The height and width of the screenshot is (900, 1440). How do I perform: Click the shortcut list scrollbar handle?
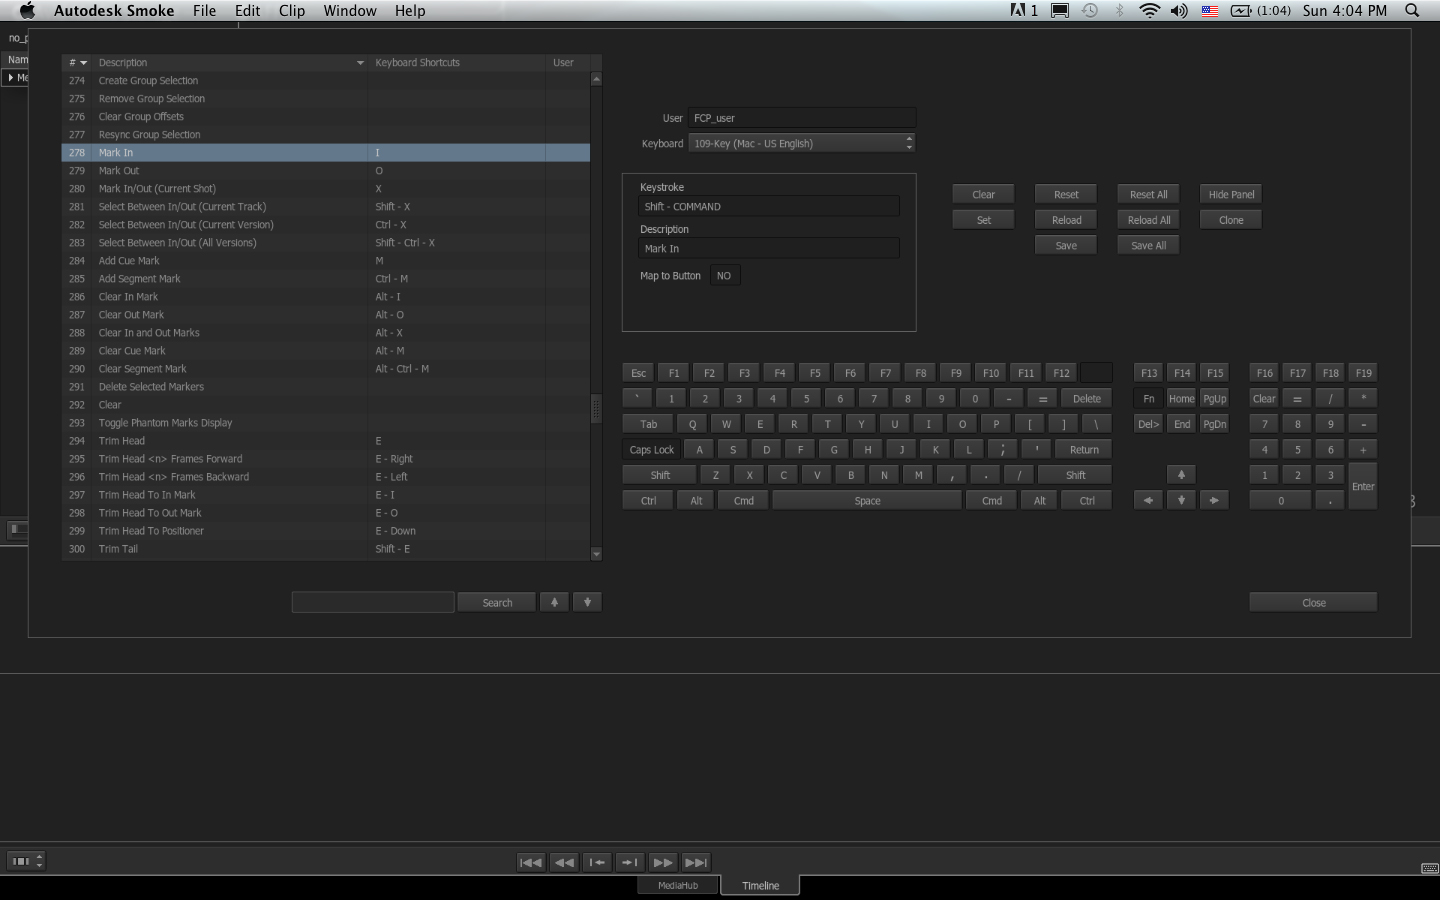(596, 408)
